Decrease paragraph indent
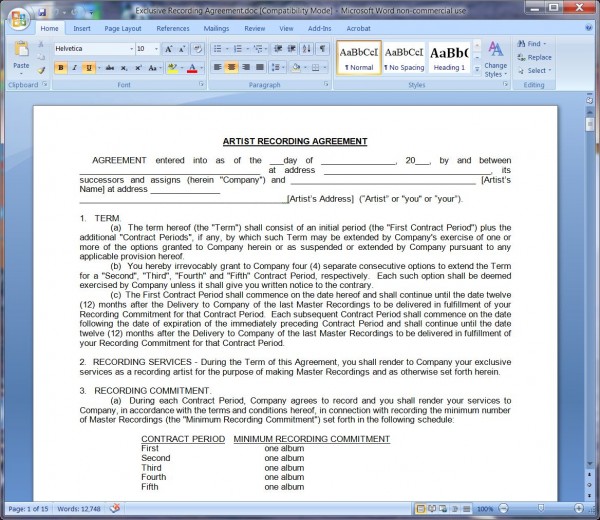The width and height of the screenshot is (600, 520). pos(278,49)
